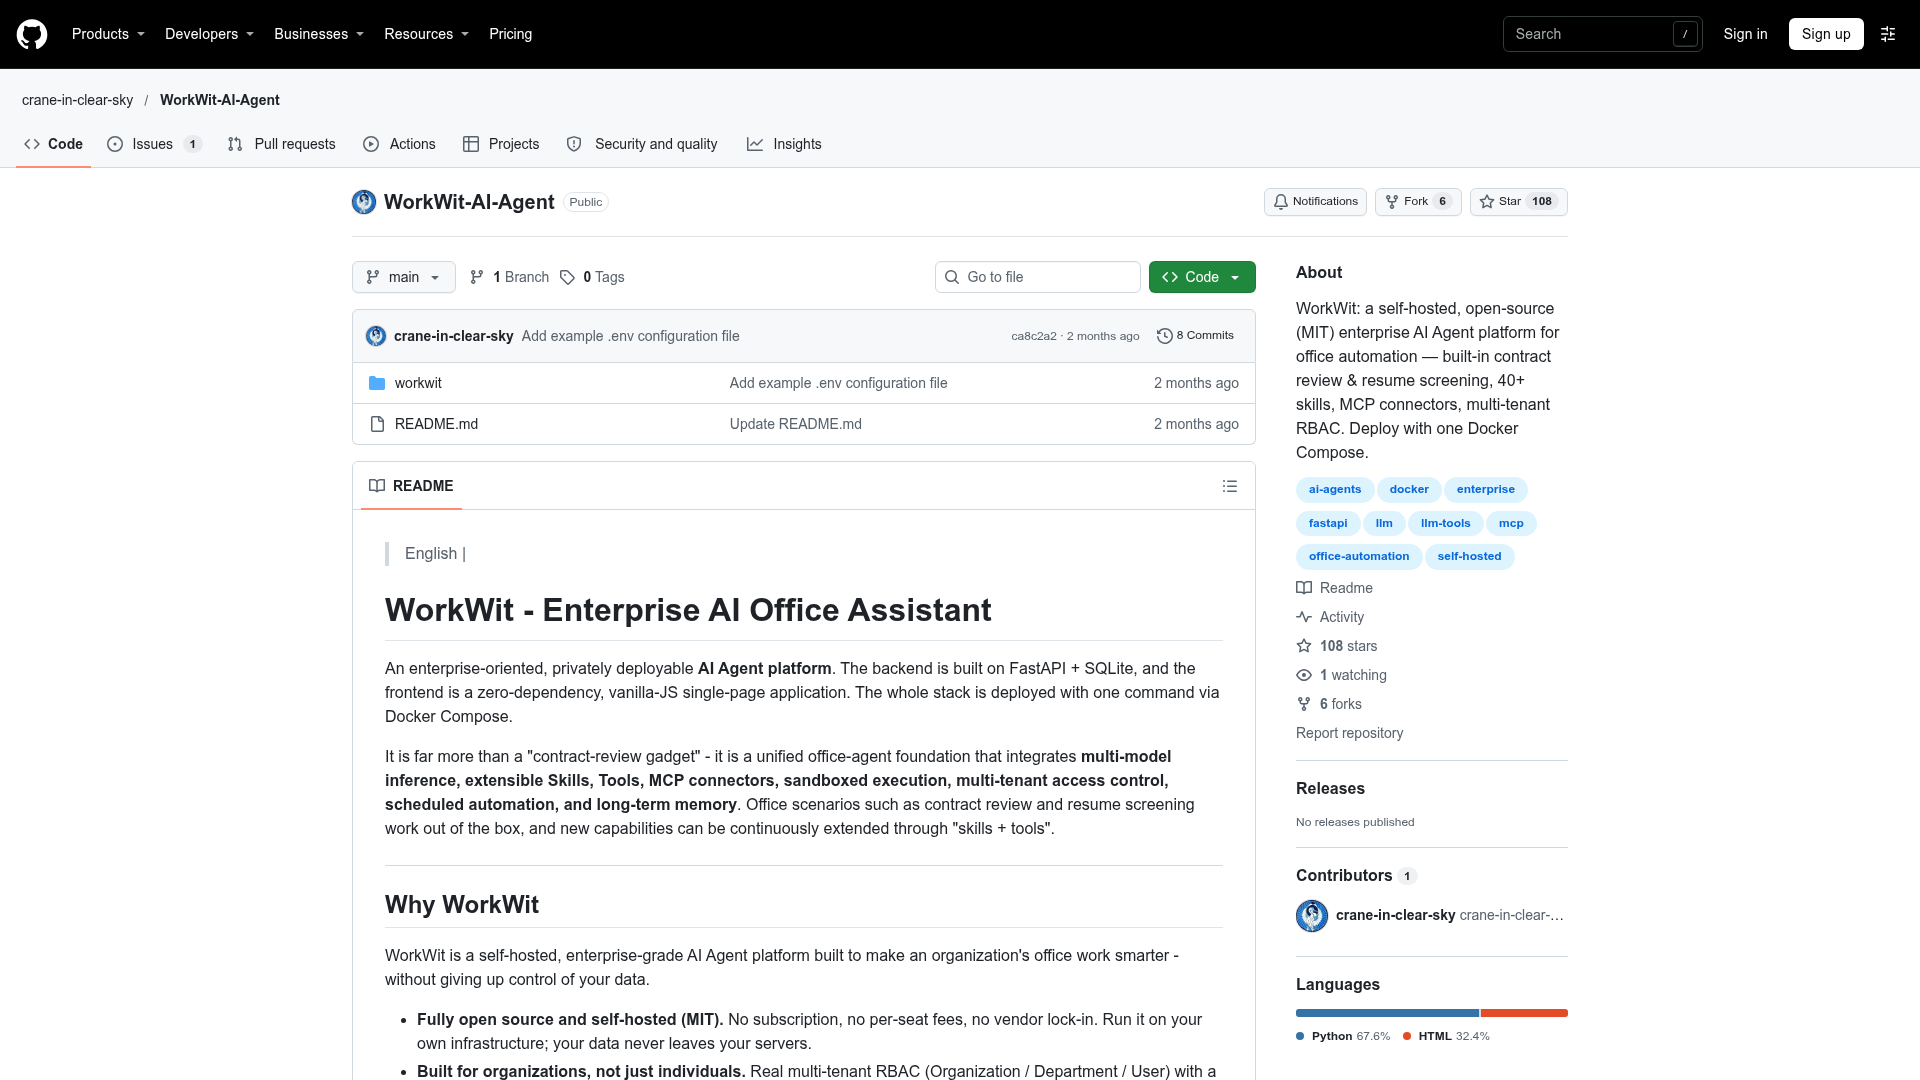The width and height of the screenshot is (1920, 1080).
Task: Open the green Code dropdown button
Action: pyautogui.click(x=1202, y=277)
